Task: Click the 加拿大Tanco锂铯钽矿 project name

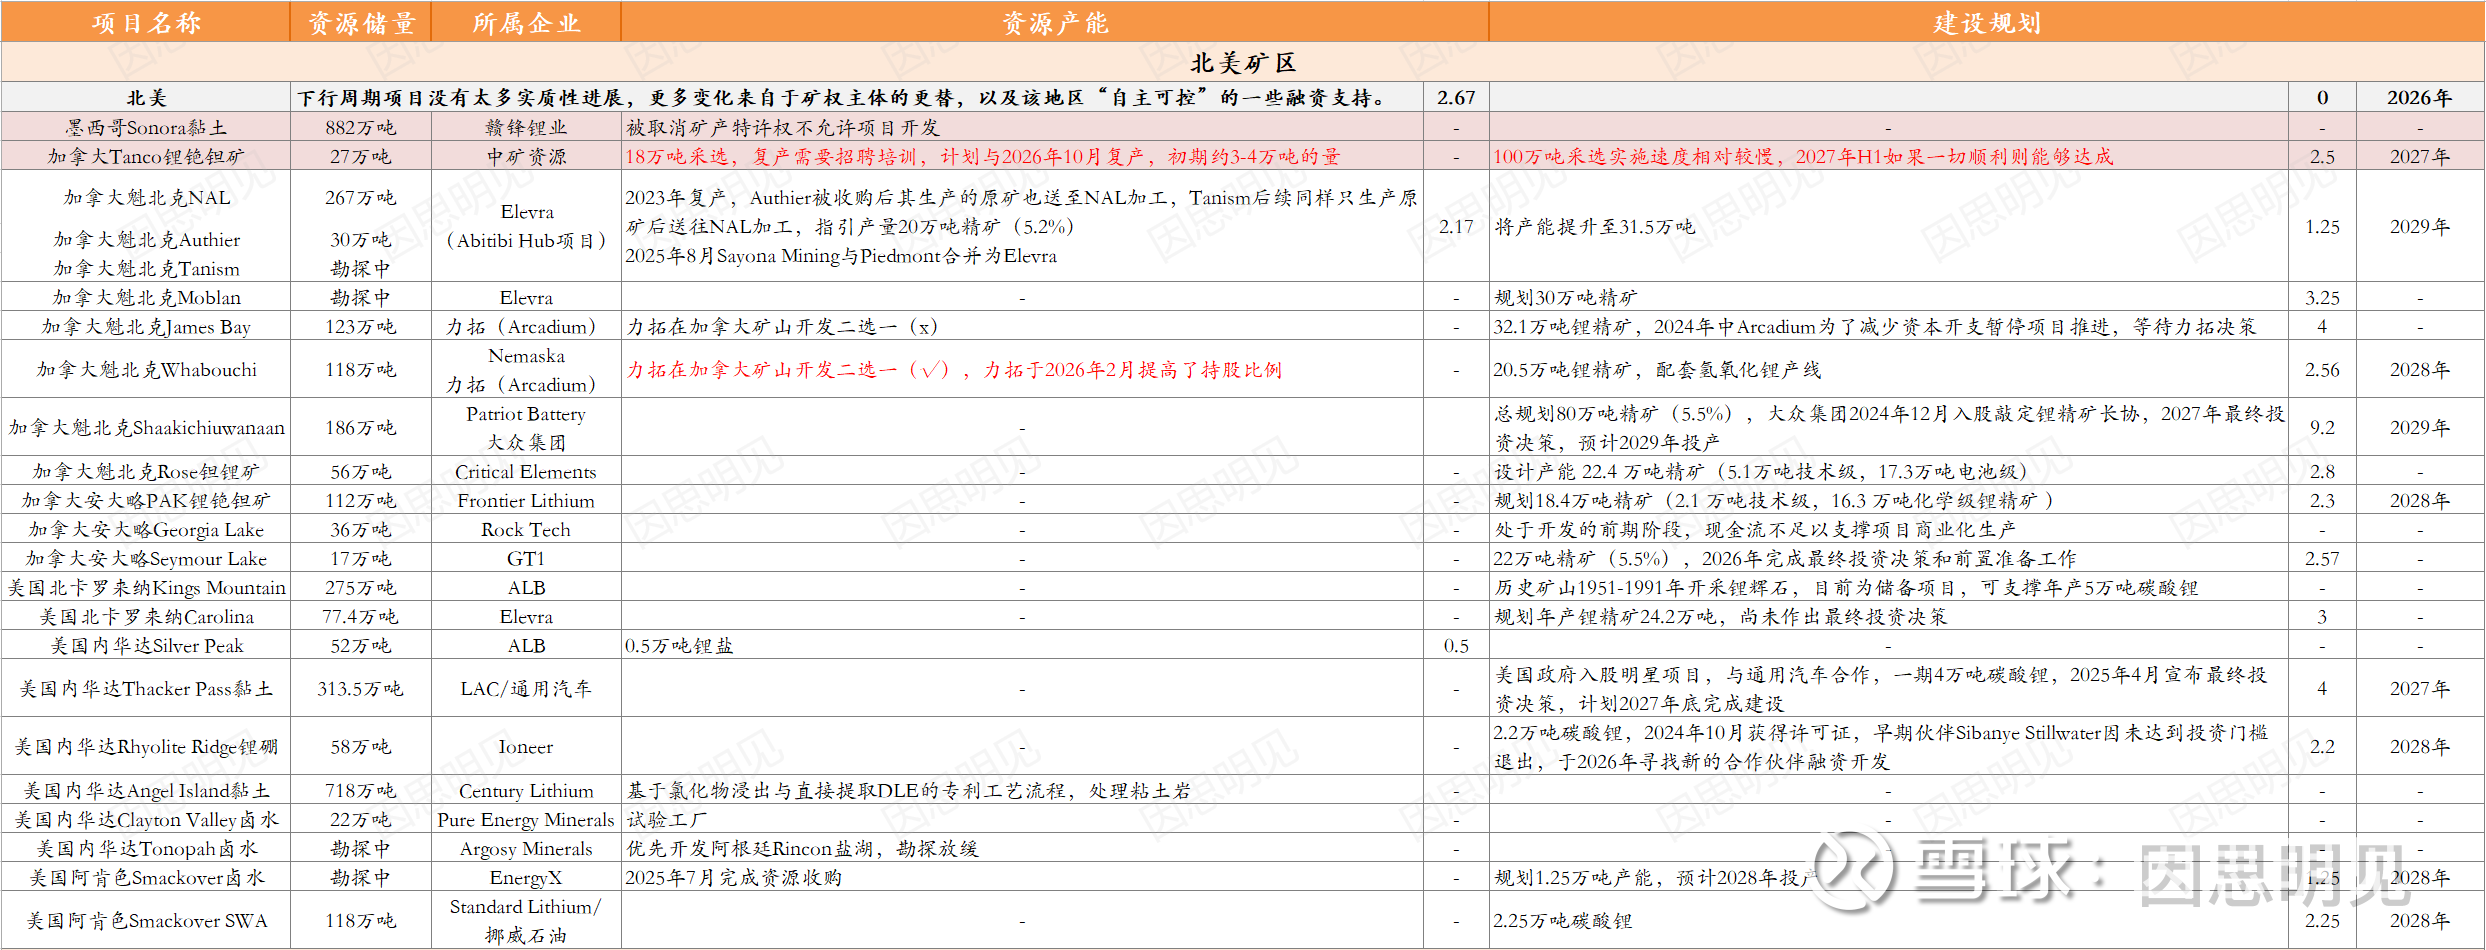Action: tap(146, 156)
